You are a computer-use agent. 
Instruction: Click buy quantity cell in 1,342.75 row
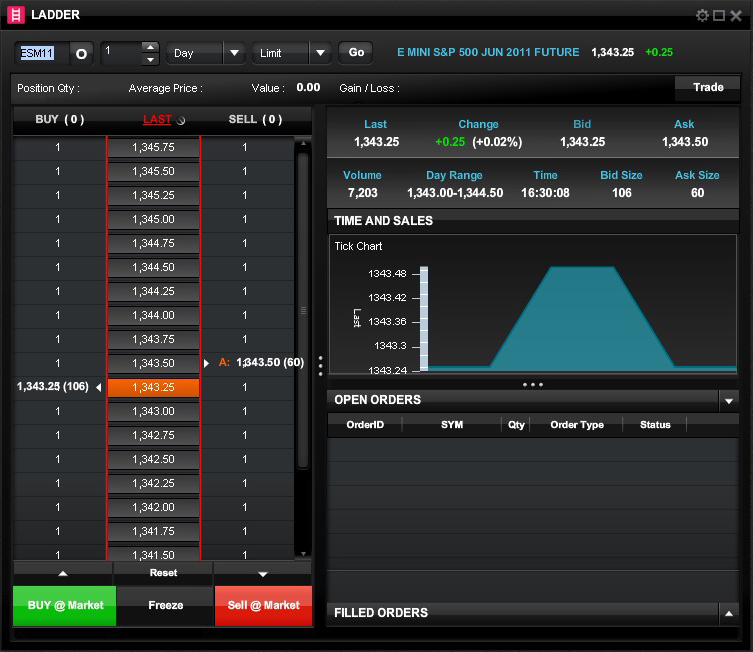pyautogui.click(x=59, y=435)
